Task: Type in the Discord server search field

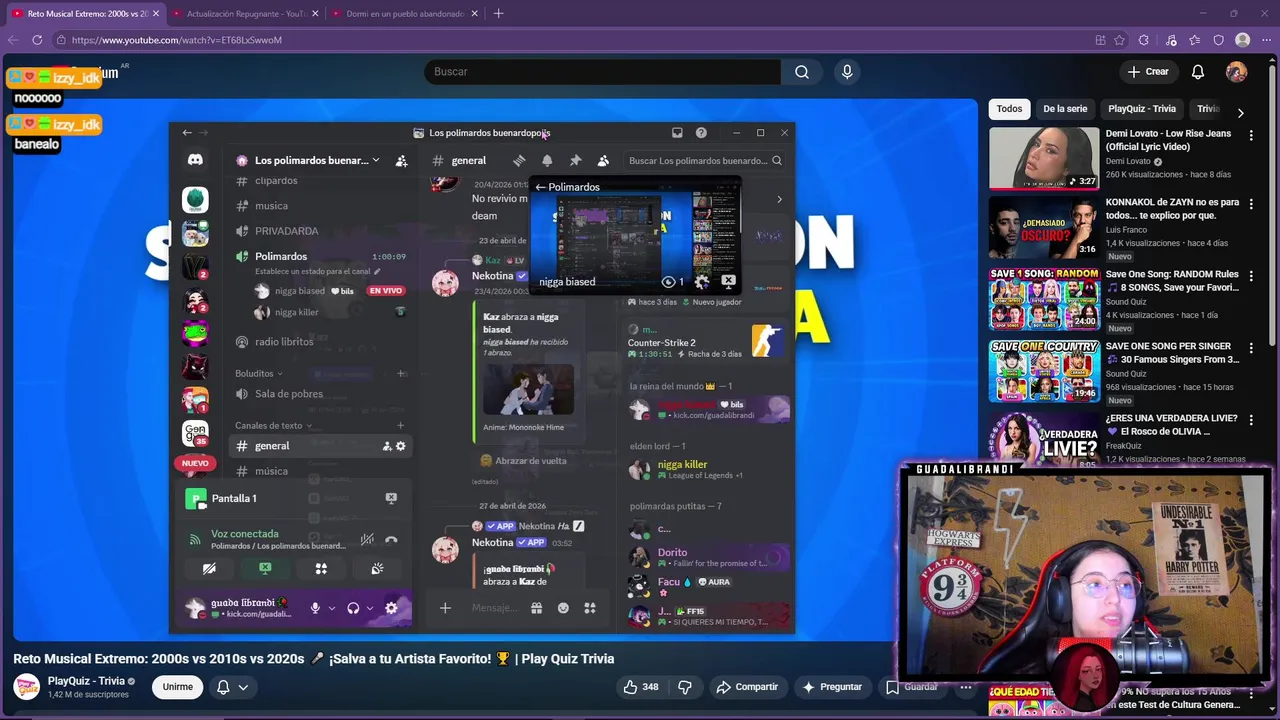Action: pyautogui.click(x=705, y=160)
